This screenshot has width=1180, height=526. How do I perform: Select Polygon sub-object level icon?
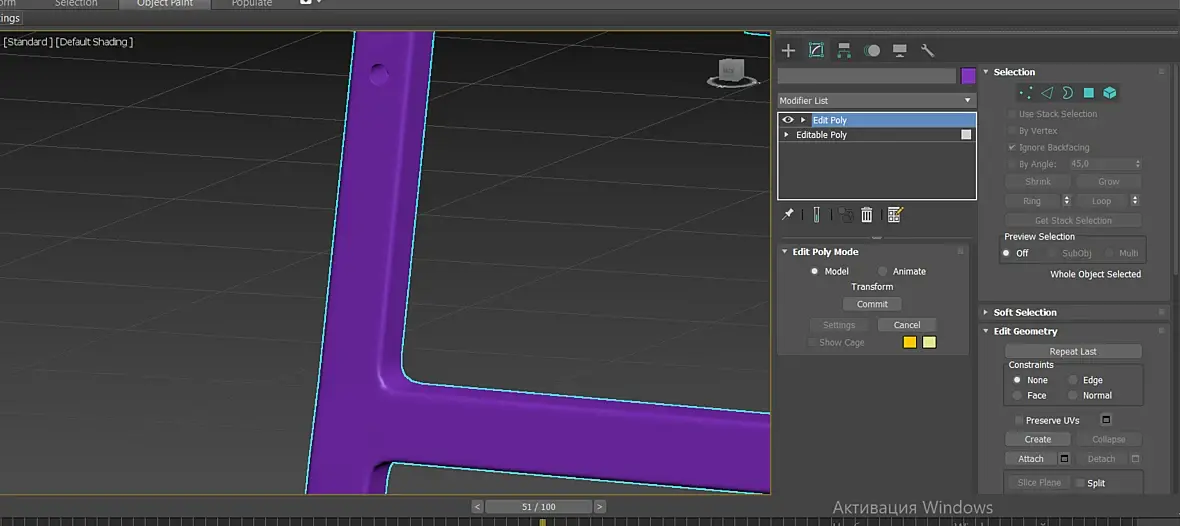pyautogui.click(x=1089, y=93)
